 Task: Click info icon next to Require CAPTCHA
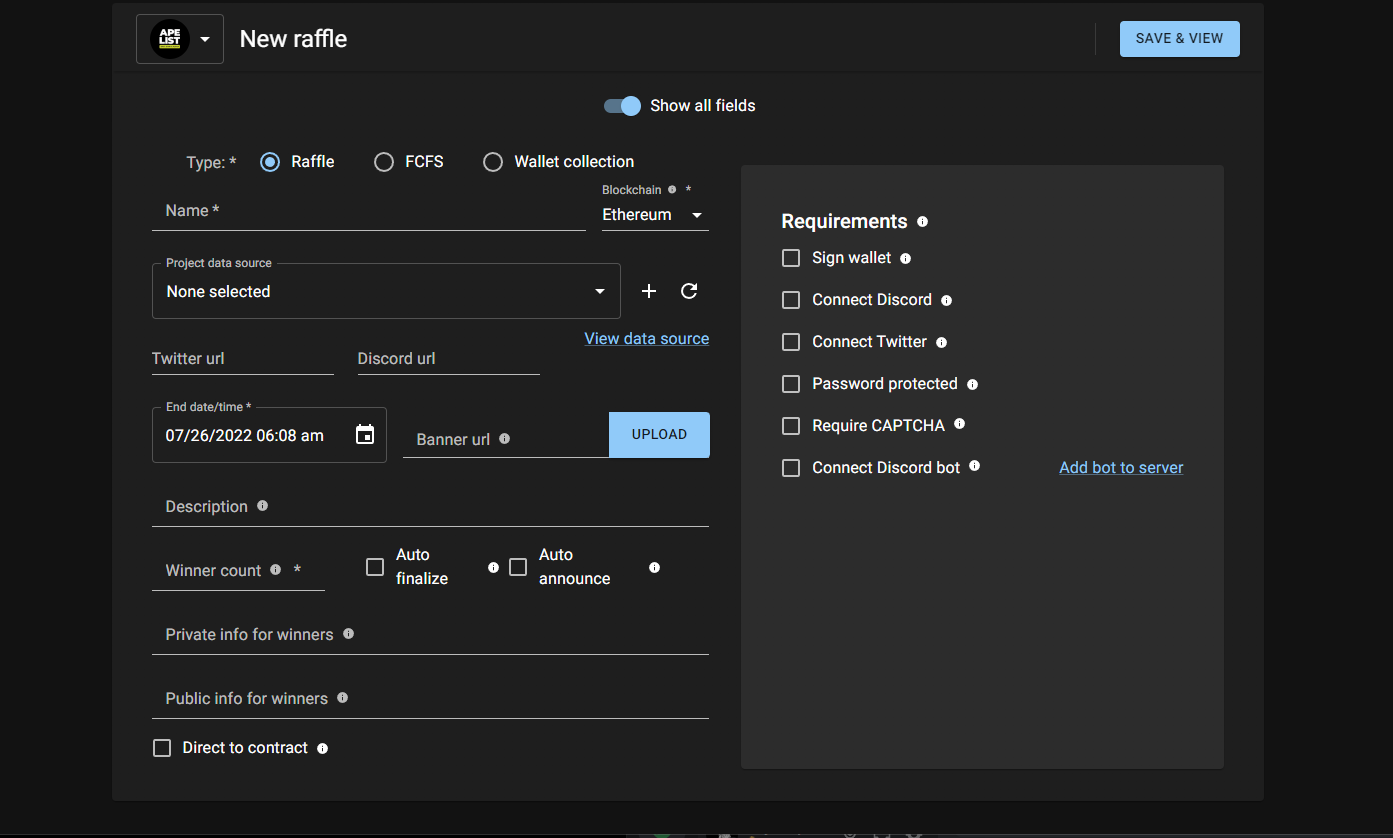coord(959,424)
